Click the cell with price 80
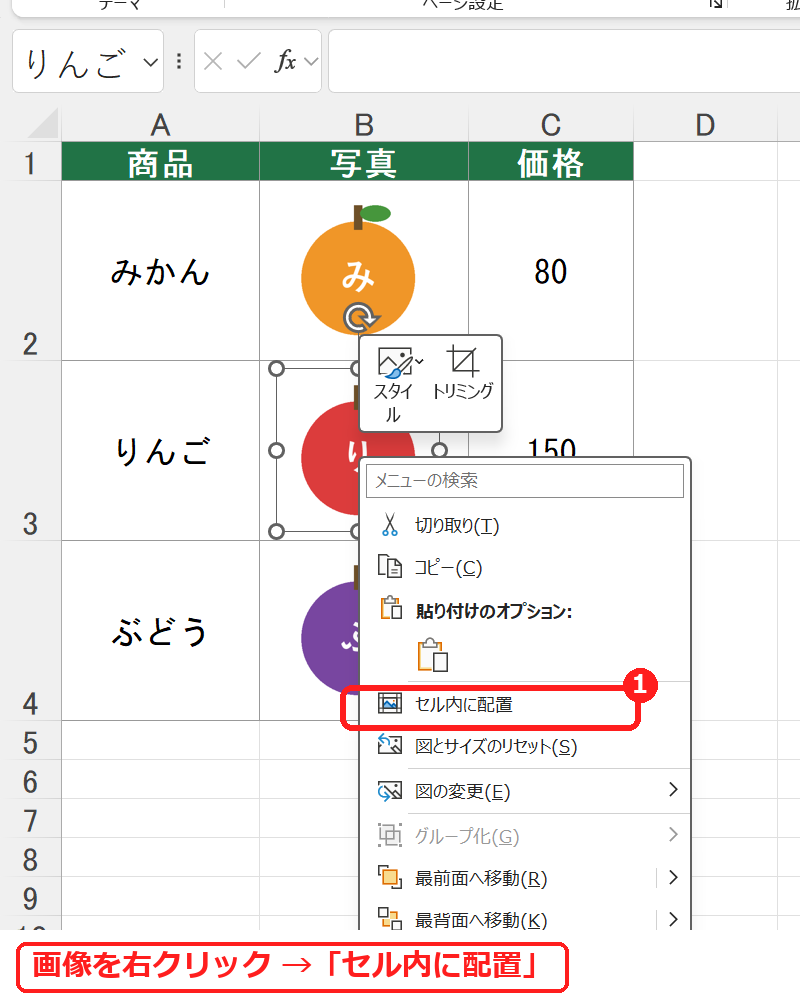This screenshot has height=1000, width=800. click(x=551, y=271)
